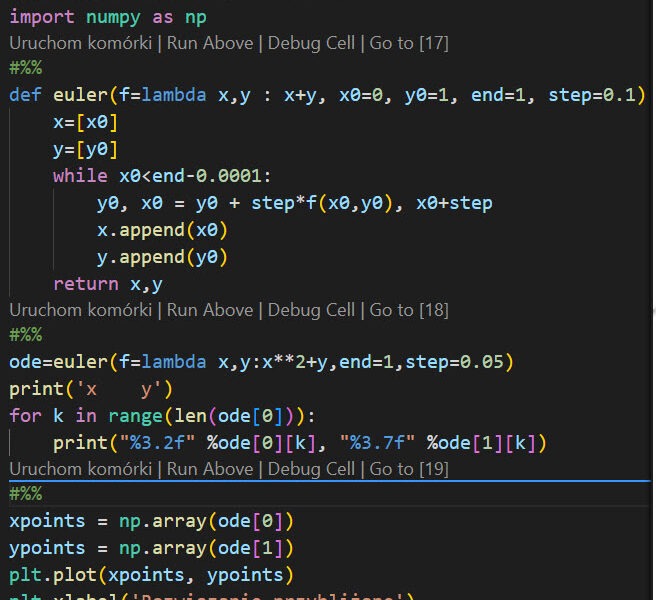Screen dimensions: 656x600
Task: Click 'Uruchom komórki' above the ode=euler cell
Action: (77, 310)
